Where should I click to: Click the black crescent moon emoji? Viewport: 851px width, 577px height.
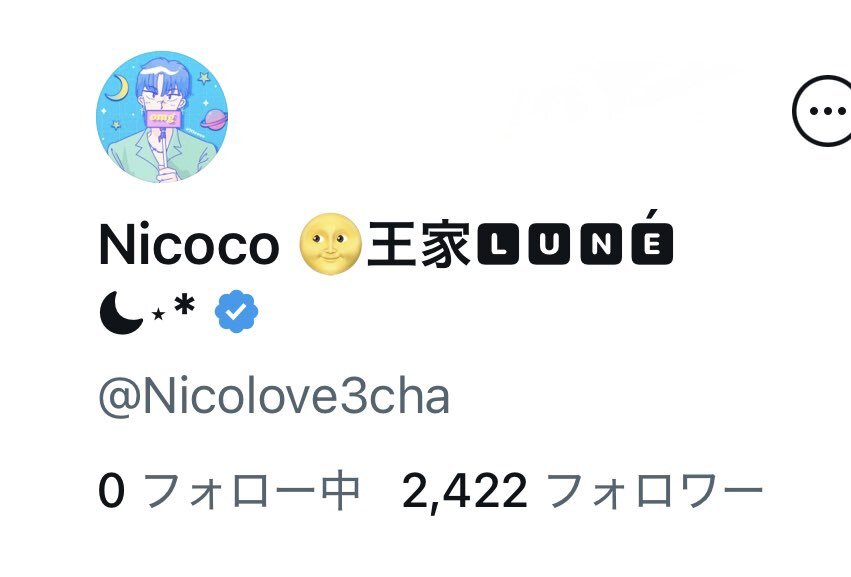(122, 313)
